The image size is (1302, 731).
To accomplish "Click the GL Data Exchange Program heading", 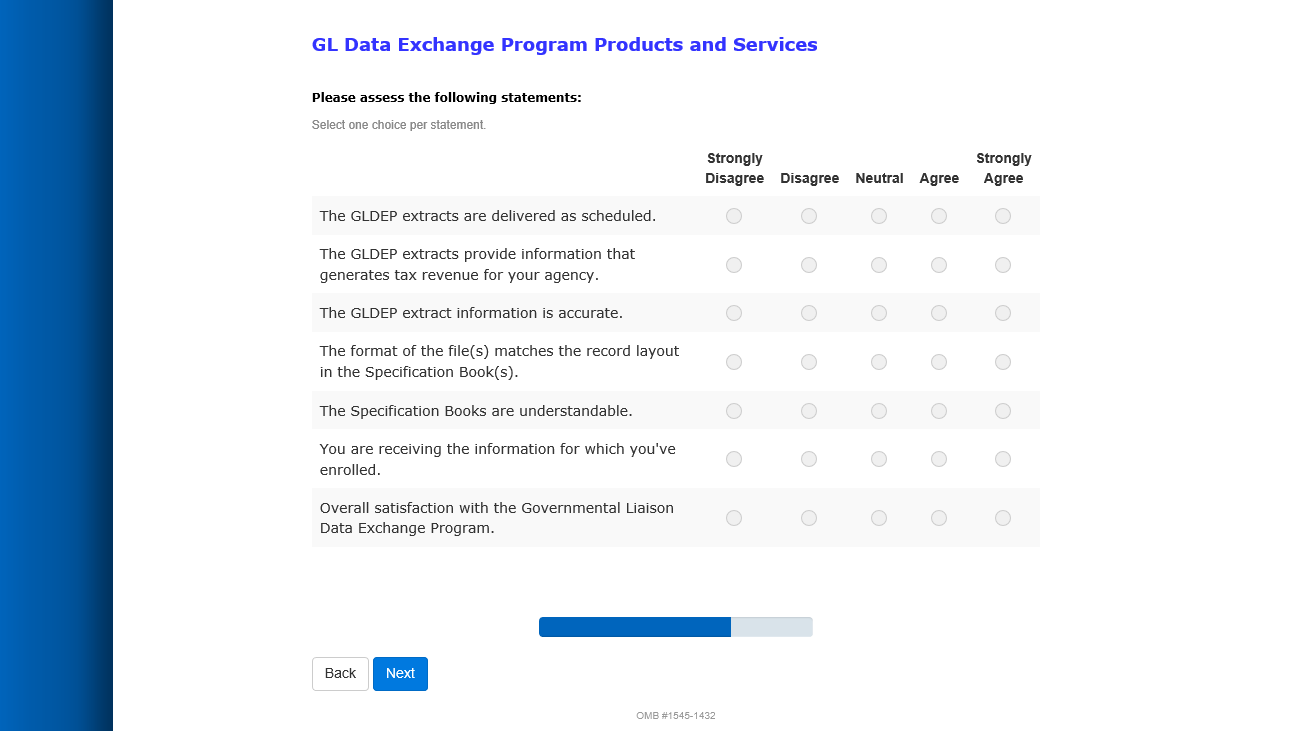I will (x=564, y=45).
